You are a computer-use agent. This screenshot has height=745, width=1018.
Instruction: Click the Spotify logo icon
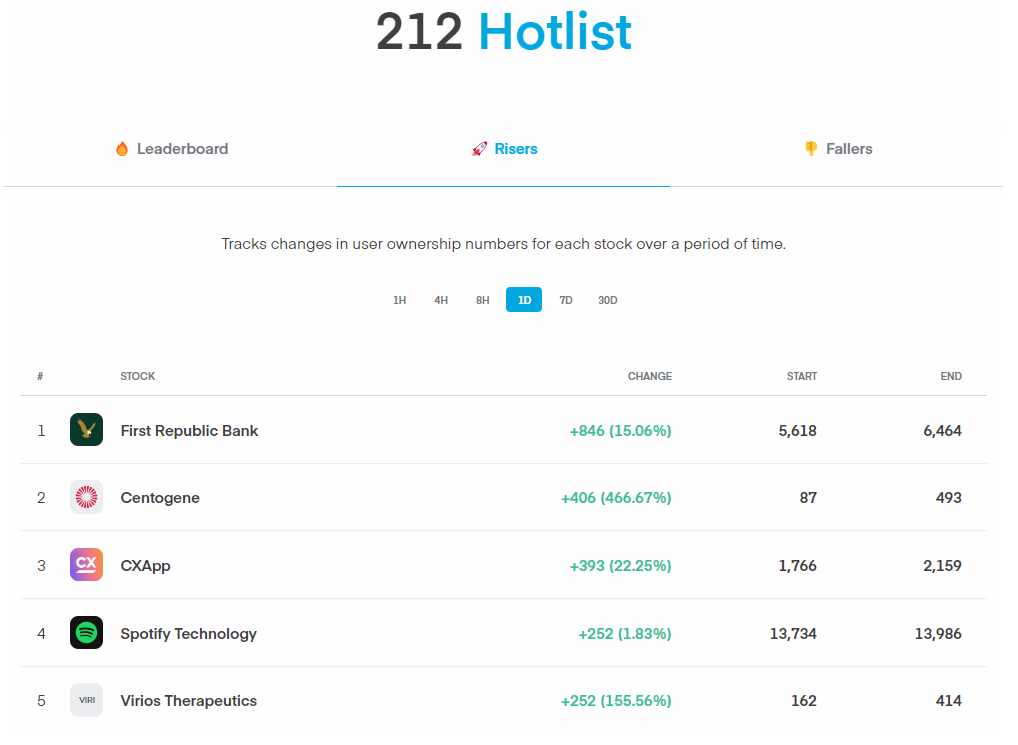(86, 633)
